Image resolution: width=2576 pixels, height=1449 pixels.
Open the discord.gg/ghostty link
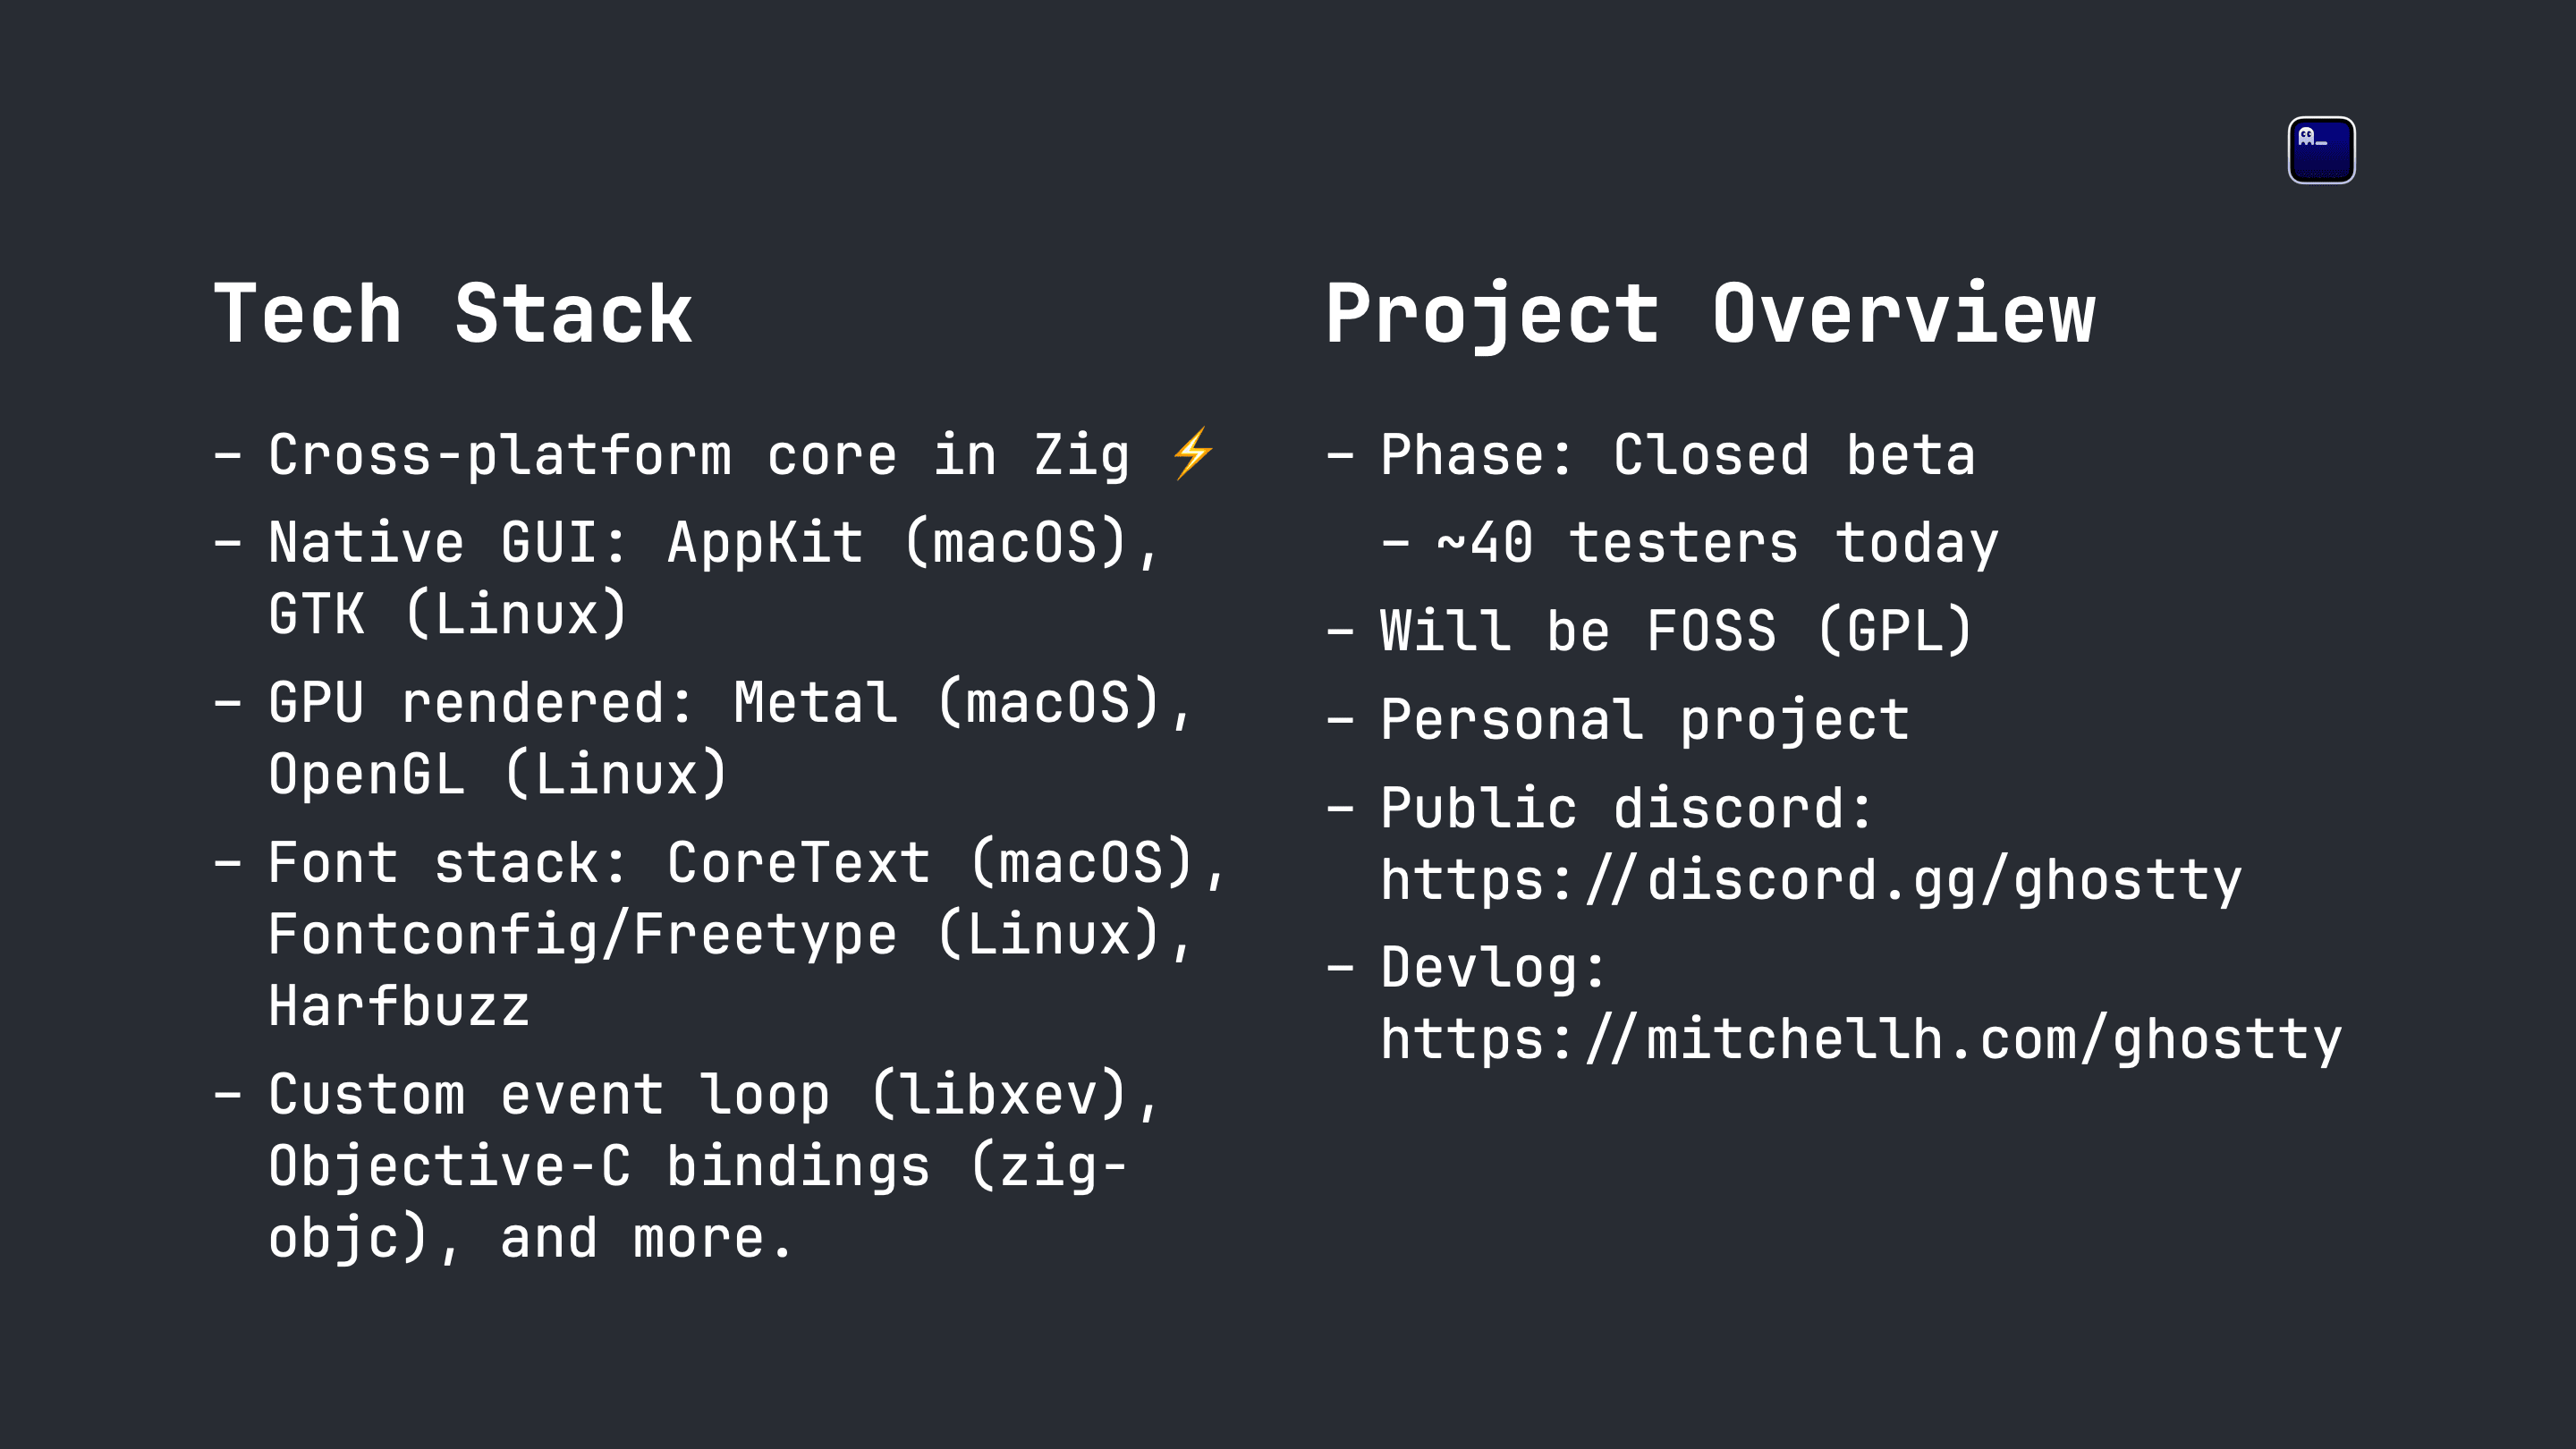point(1810,881)
